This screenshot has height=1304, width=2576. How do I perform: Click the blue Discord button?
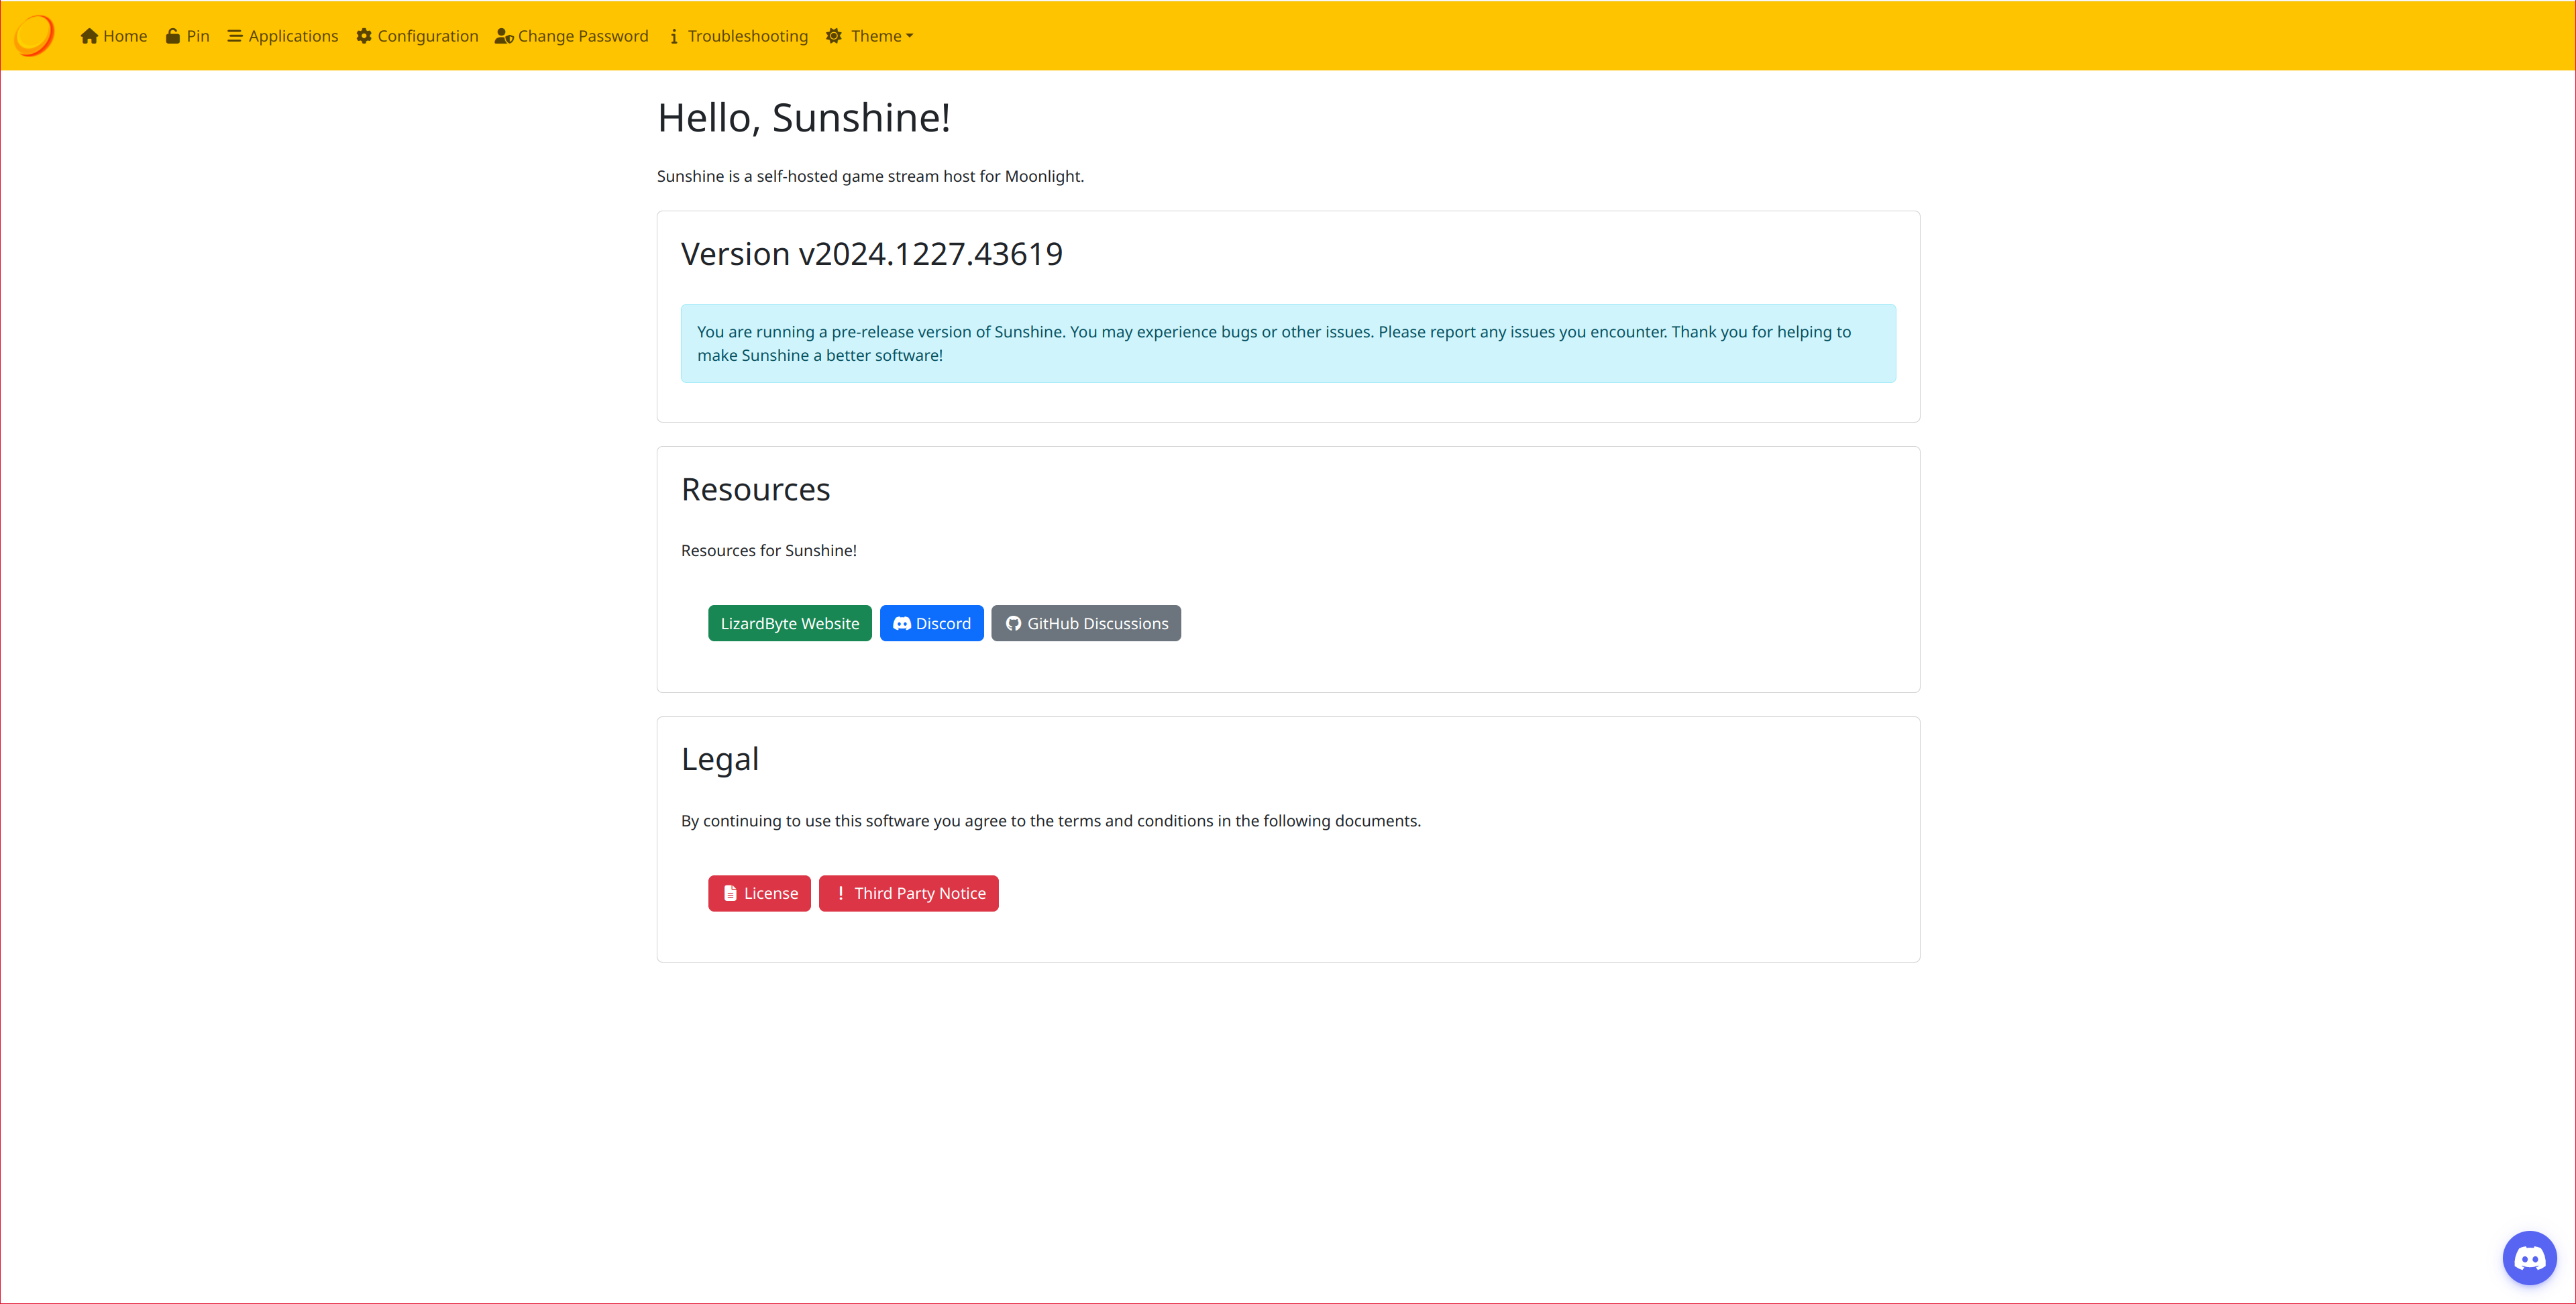click(x=931, y=623)
